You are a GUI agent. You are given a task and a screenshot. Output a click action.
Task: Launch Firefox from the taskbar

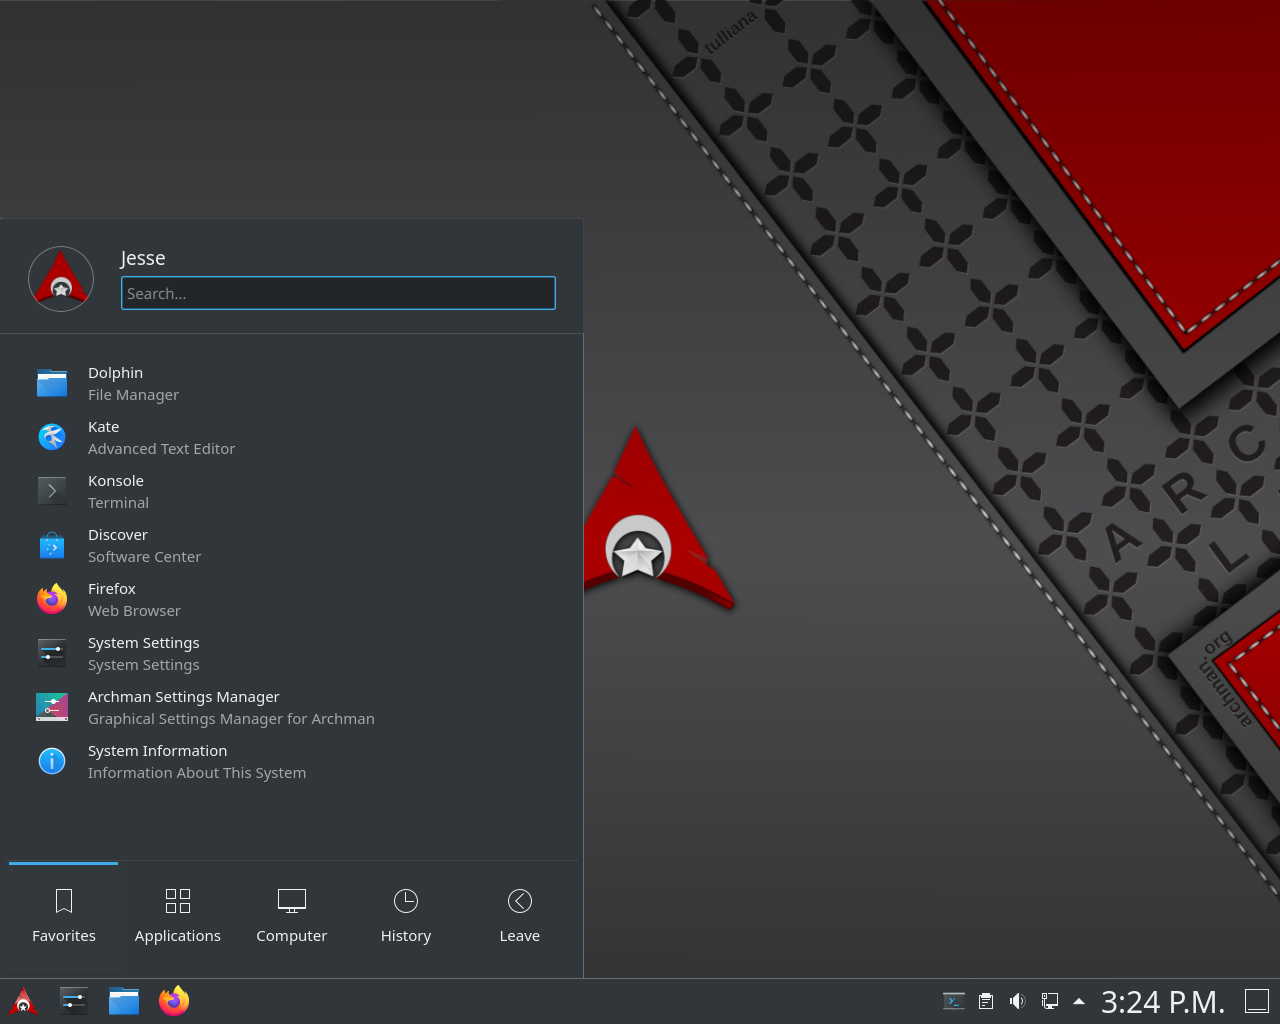pyautogui.click(x=174, y=1001)
